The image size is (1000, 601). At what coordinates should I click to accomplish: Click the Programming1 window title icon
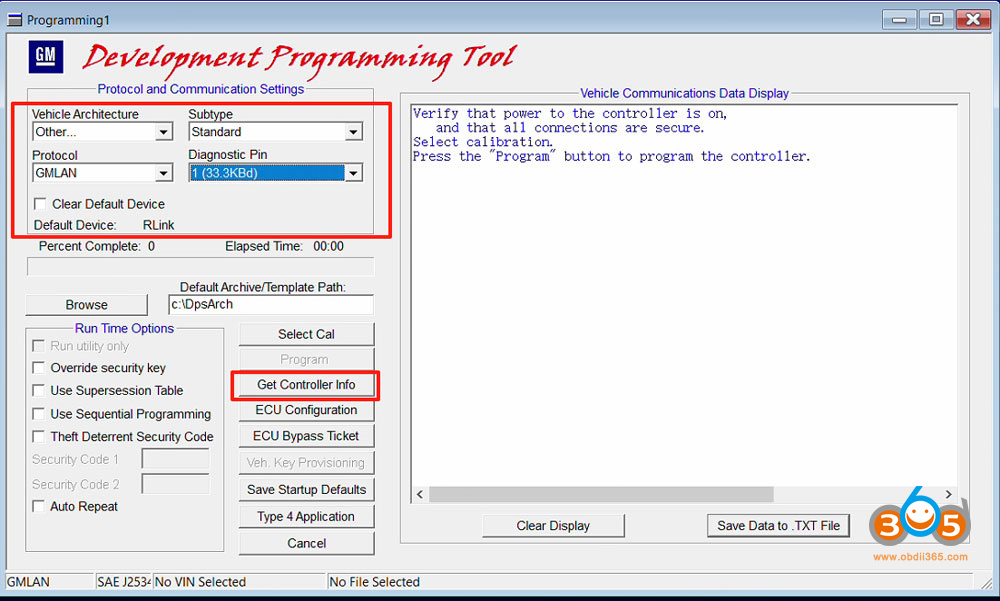pos(14,20)
